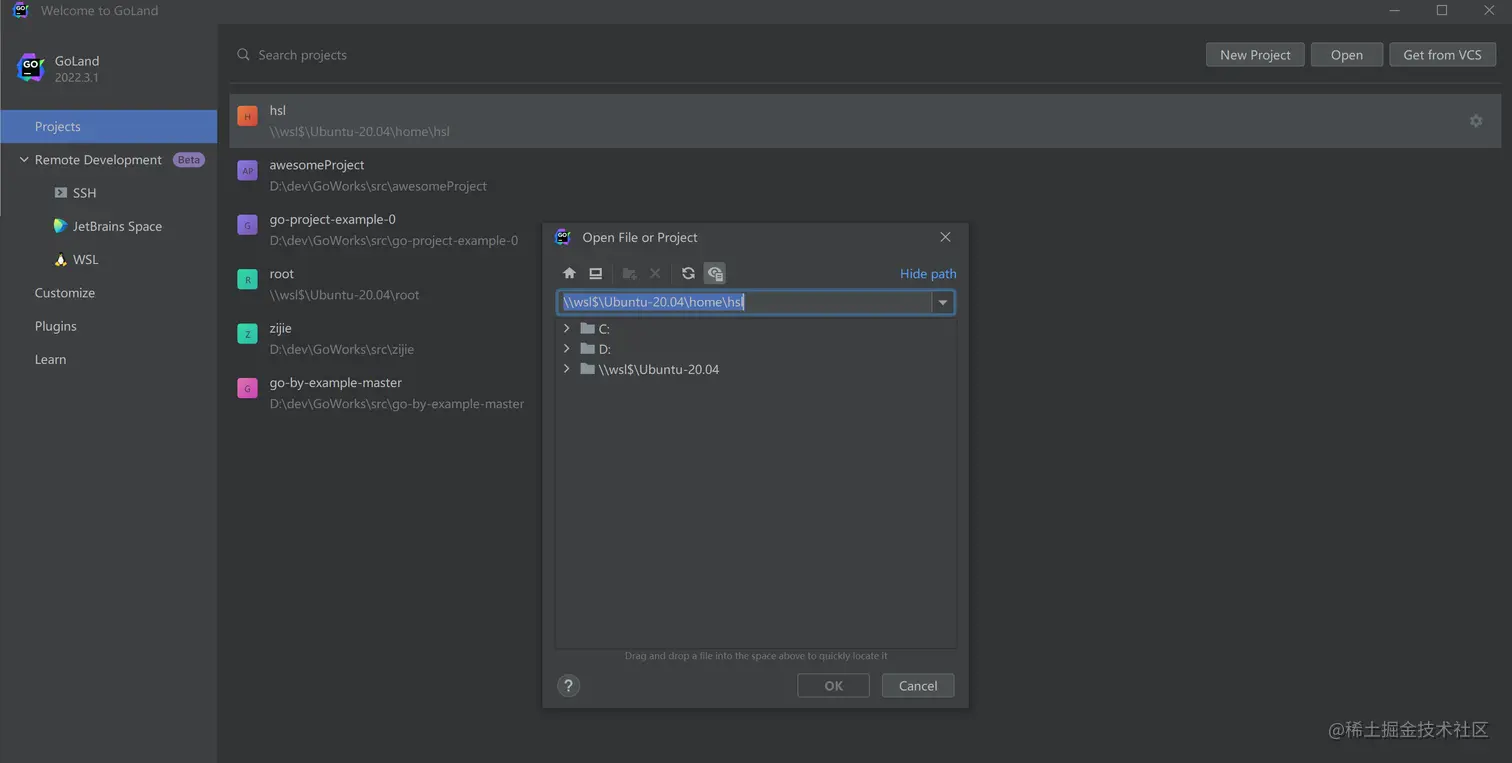1512x763 pixels.
Task: Refresh the file tree with Refresh icon
Action: 688,273
